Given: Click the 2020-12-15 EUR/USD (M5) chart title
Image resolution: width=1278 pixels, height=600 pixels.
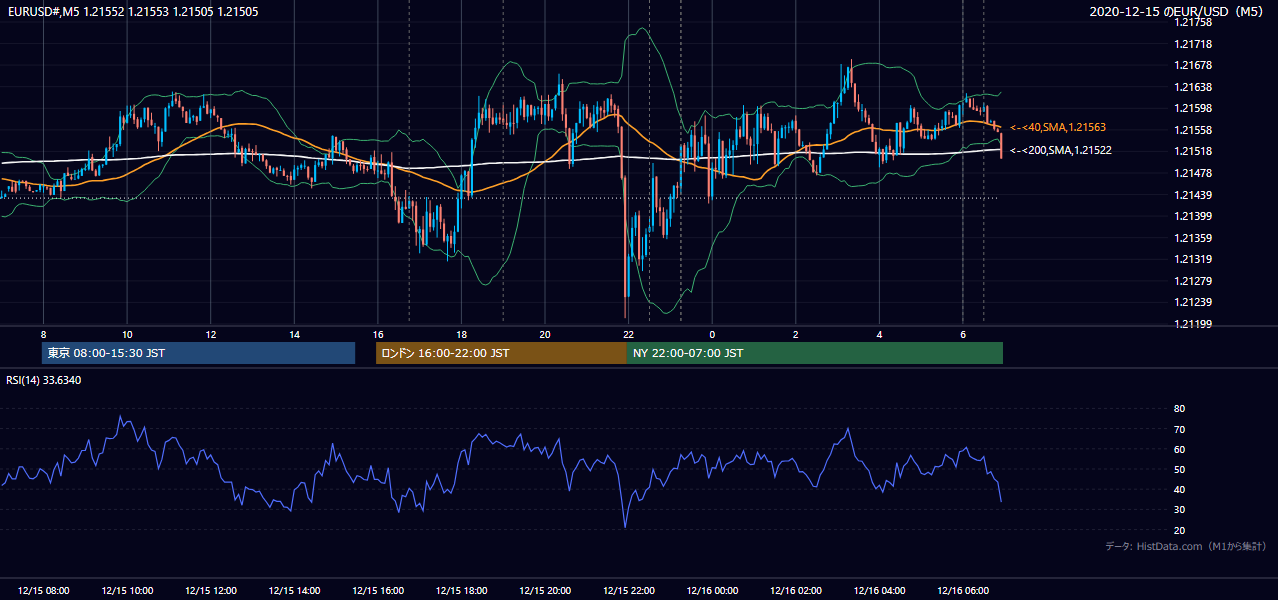Looking at the screenshot, I should point(1178,11).
